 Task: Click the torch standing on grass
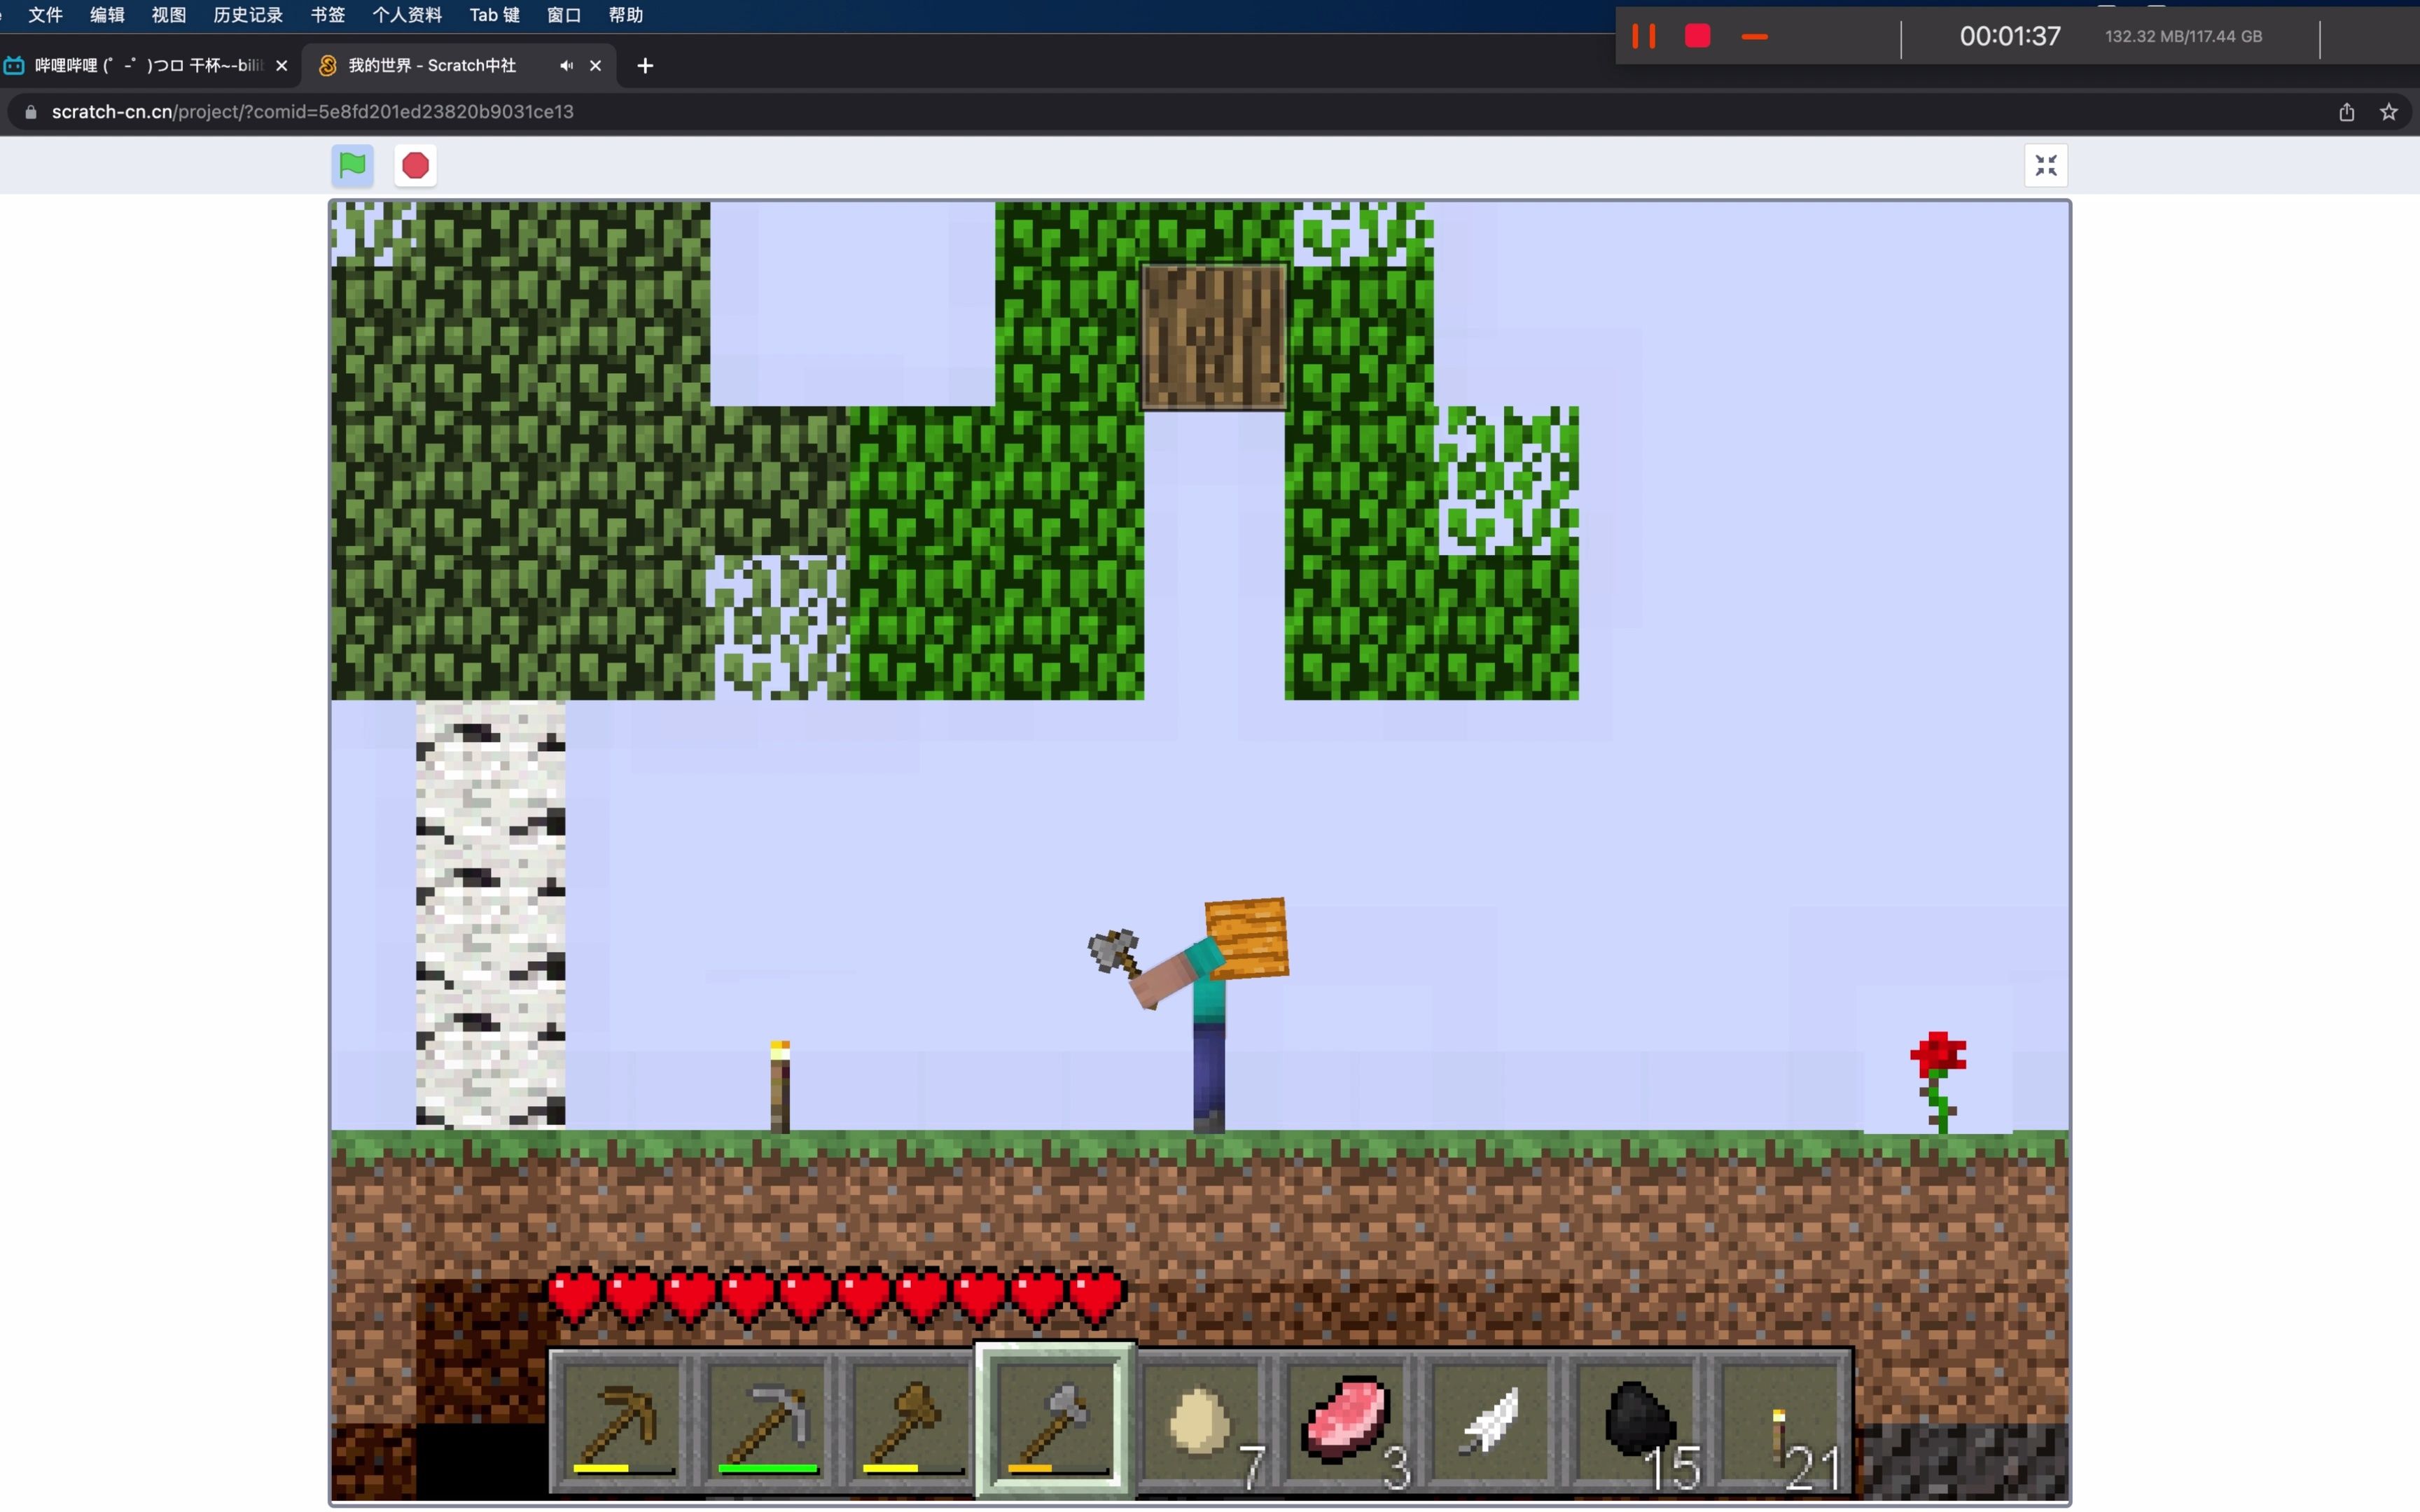[x=780, y=1086]
